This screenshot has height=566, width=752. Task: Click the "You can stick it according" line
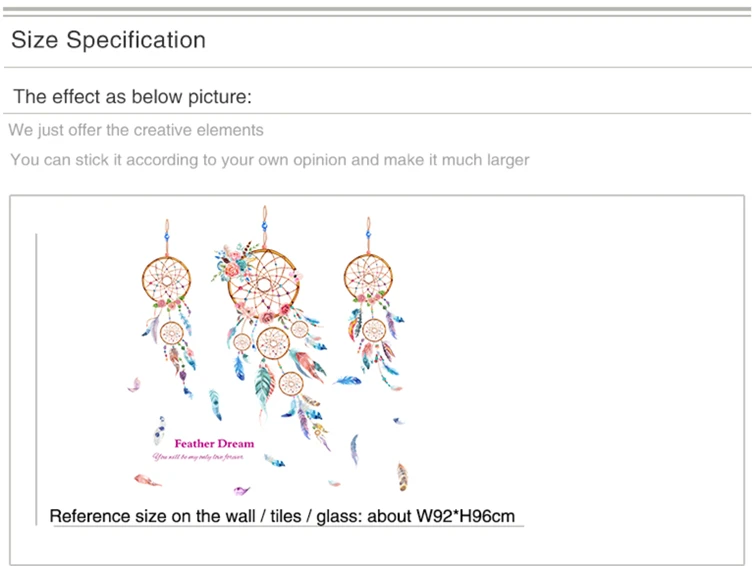click(270, 160)
